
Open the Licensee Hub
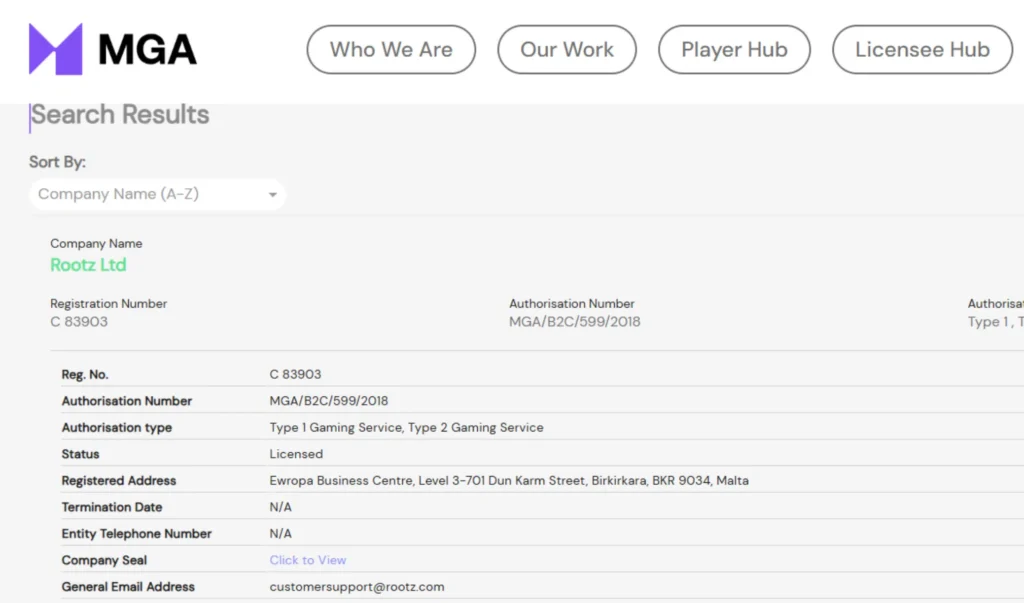tap(922, 49)
